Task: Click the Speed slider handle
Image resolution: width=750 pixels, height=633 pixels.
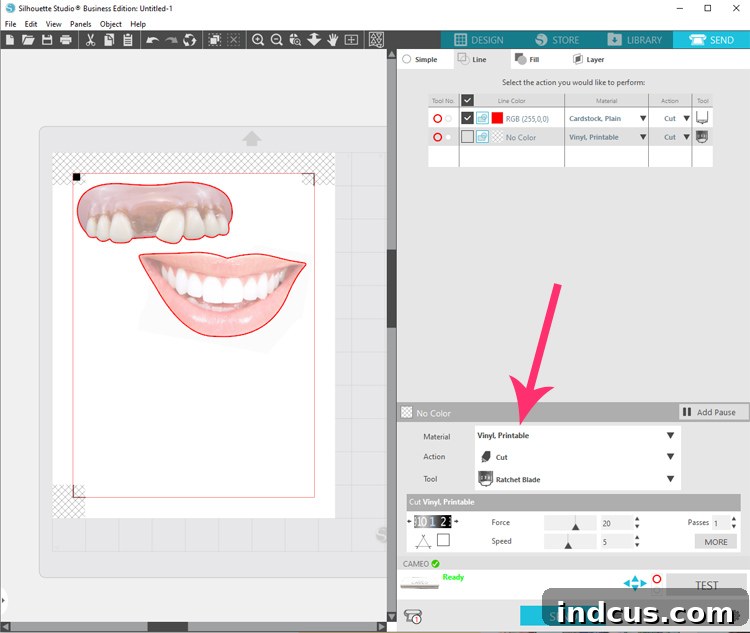Action: pyautogui.click(x=568, y=544)
